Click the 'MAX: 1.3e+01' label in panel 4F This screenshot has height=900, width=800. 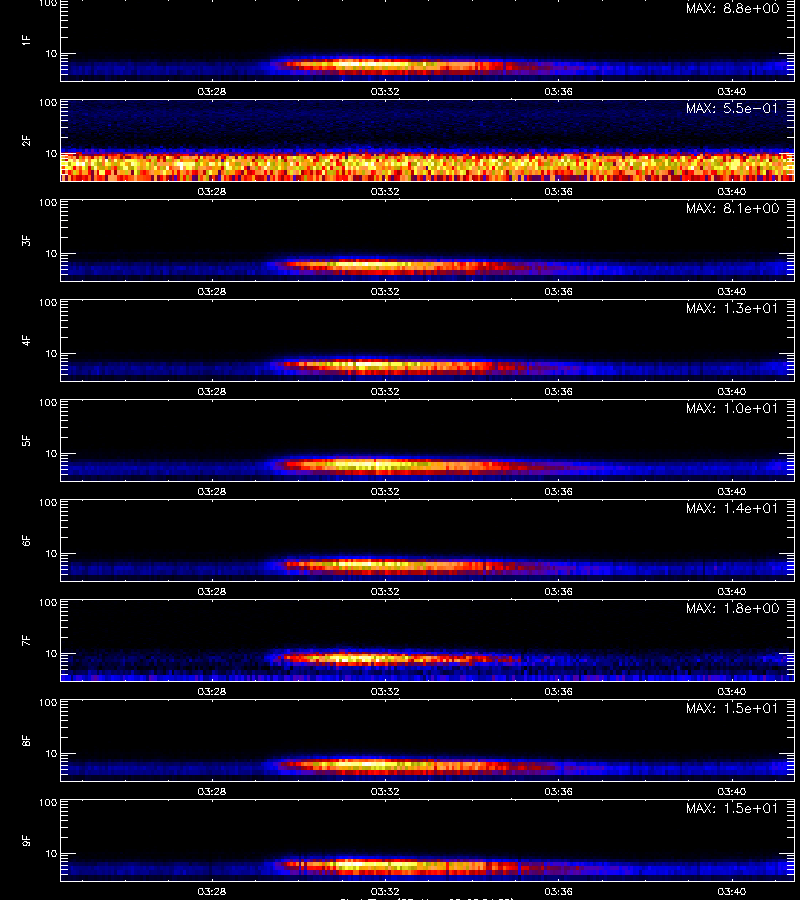point(732,308)
